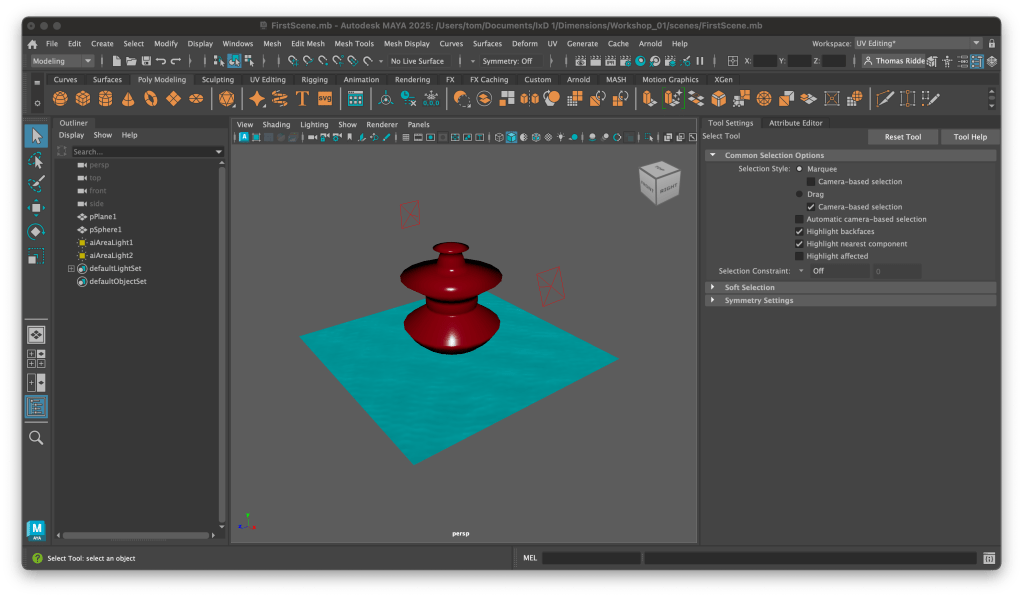Click the polygon Type text tool icon
This screenshot has width=1023, height=597.
click(x=302, y=99)
